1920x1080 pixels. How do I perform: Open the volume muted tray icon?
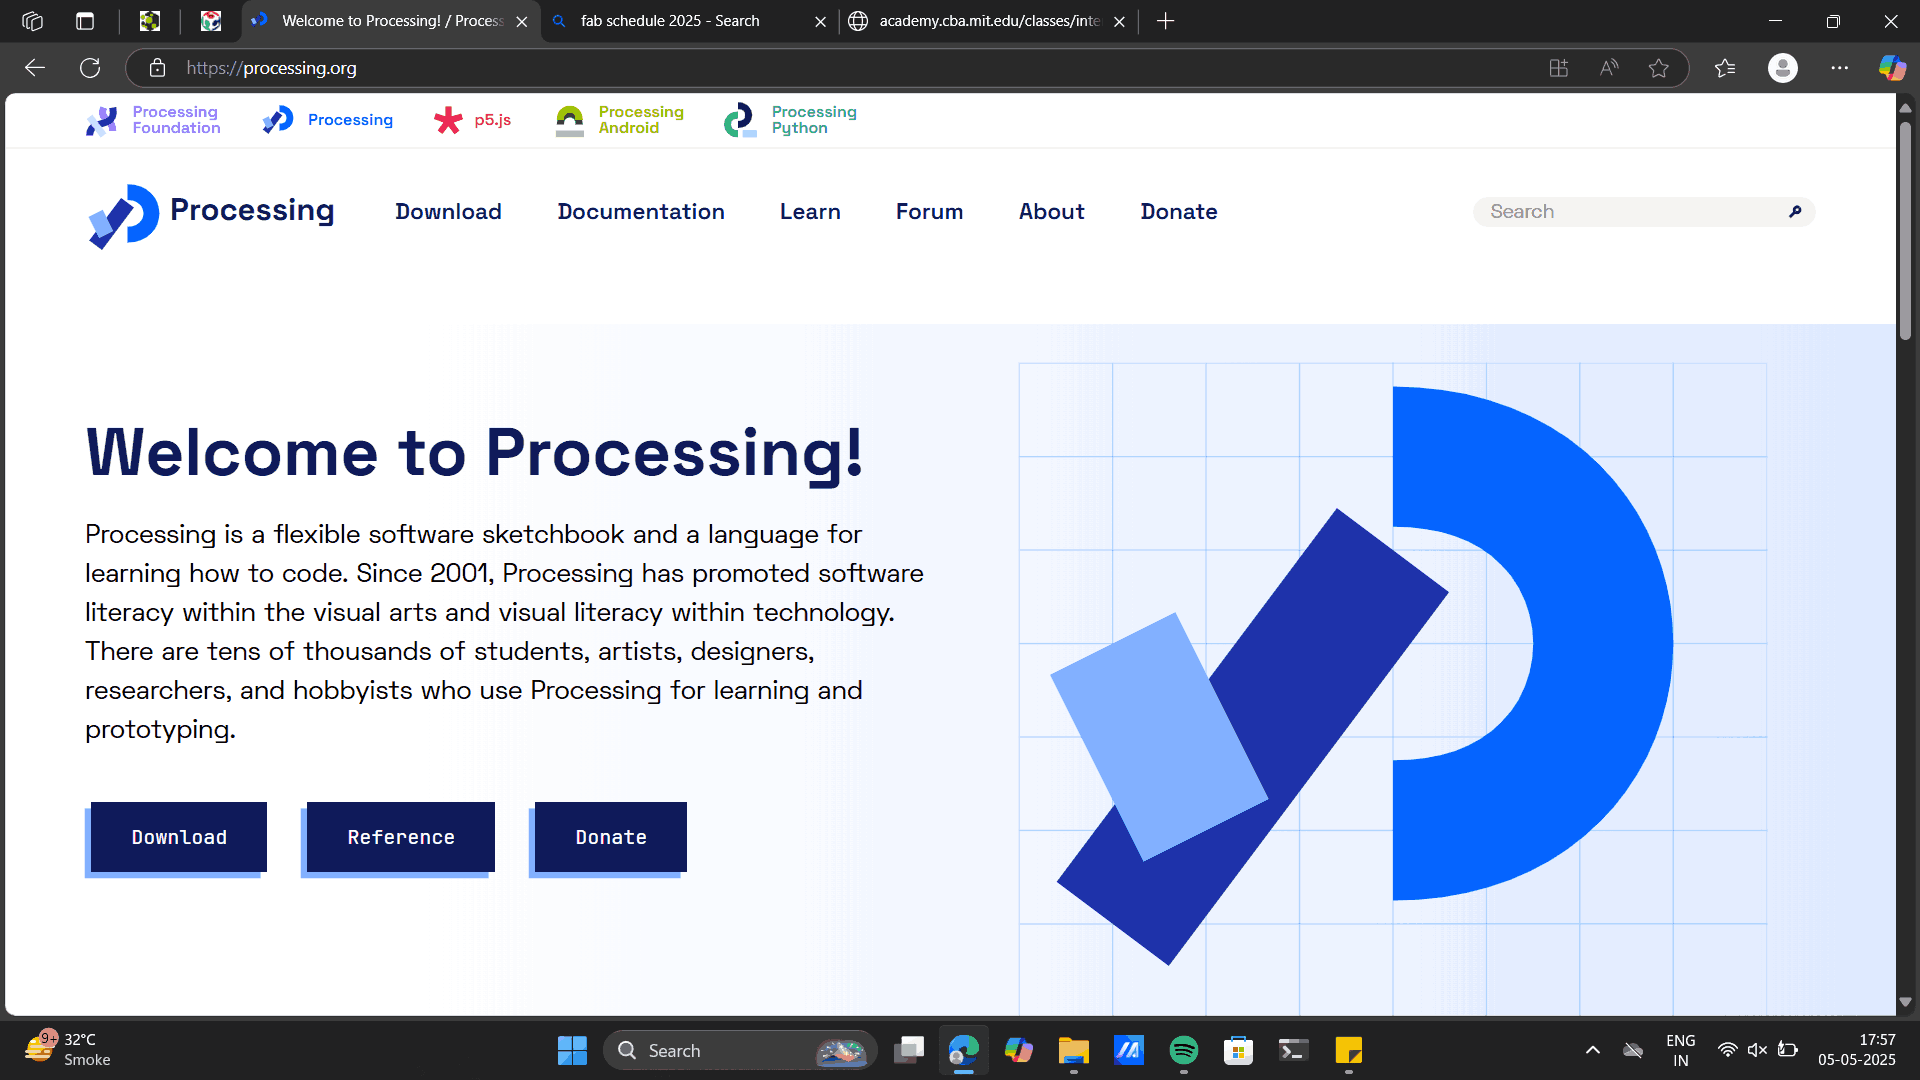click(x=1757, y=1050)
